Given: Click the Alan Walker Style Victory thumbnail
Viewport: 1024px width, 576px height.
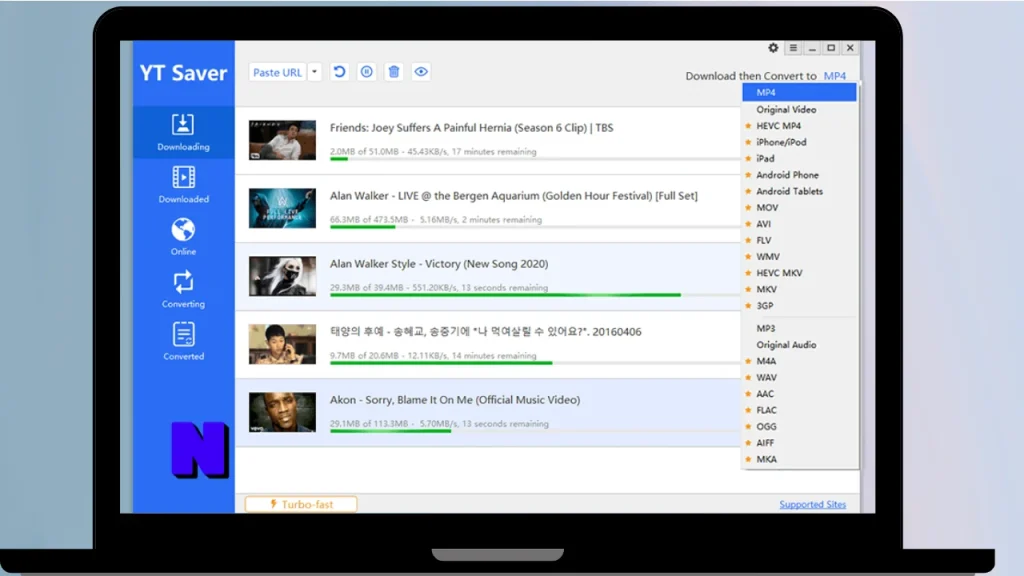Looking at the screenshot, I should pyautogui.click(x=282, y=276).
